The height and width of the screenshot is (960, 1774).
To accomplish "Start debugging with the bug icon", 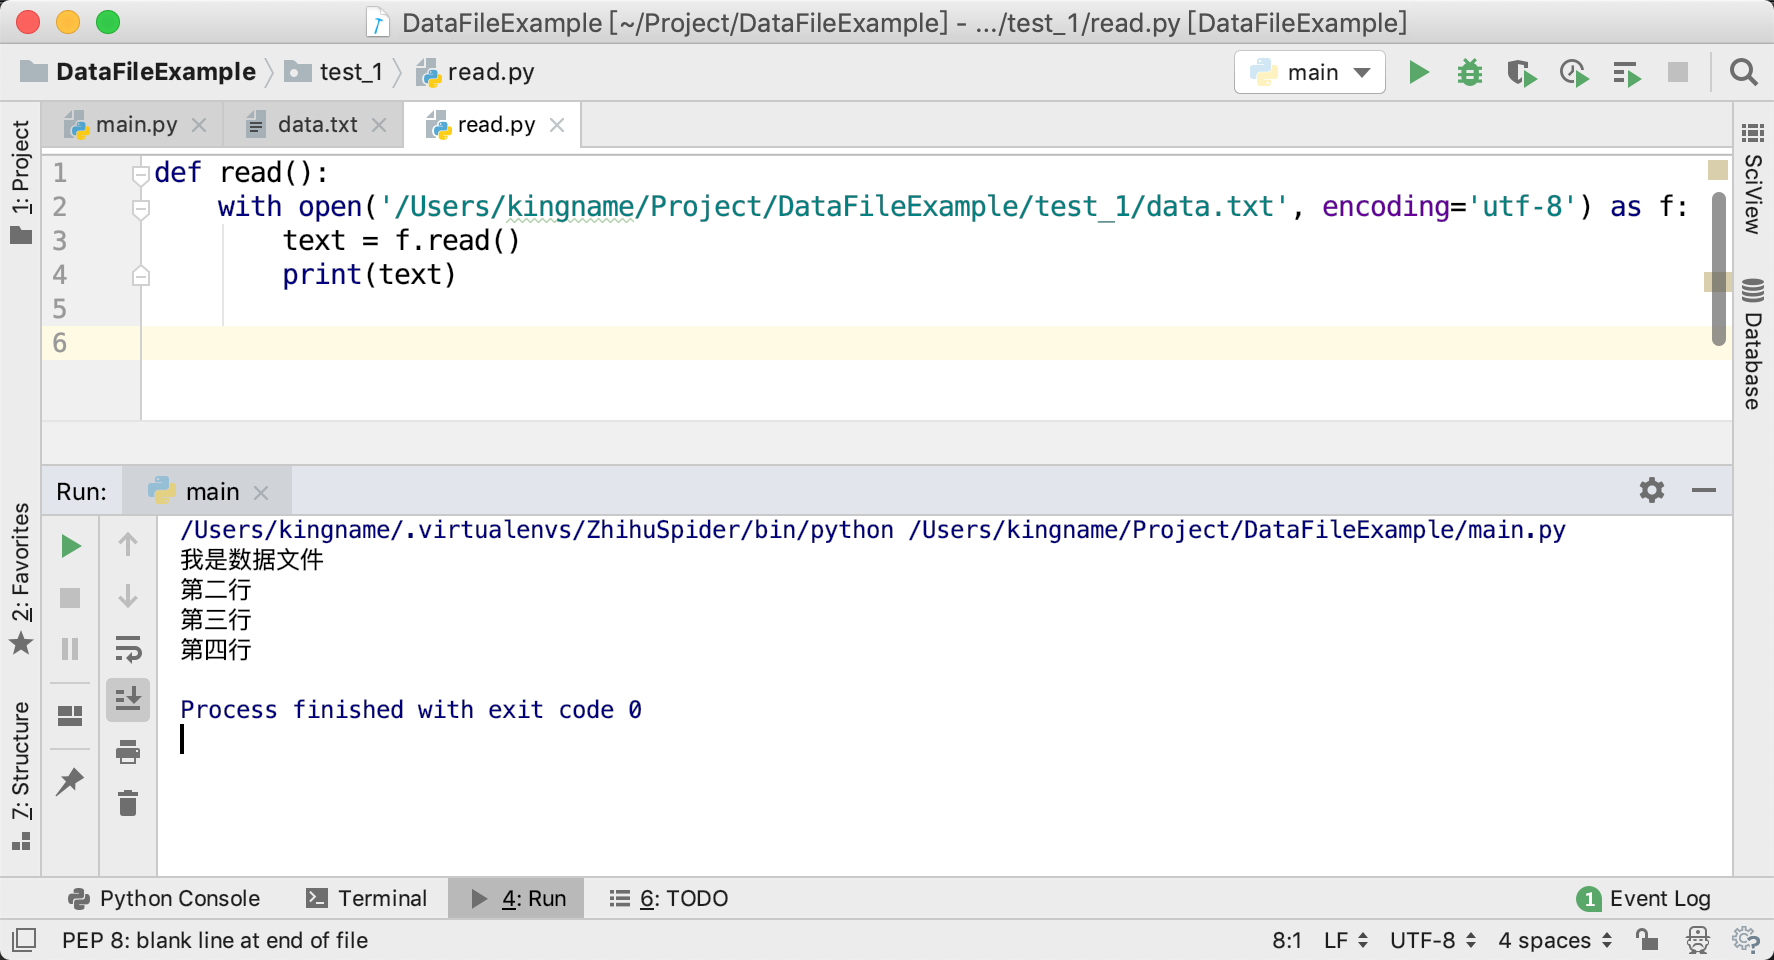I will [1469, 72].
